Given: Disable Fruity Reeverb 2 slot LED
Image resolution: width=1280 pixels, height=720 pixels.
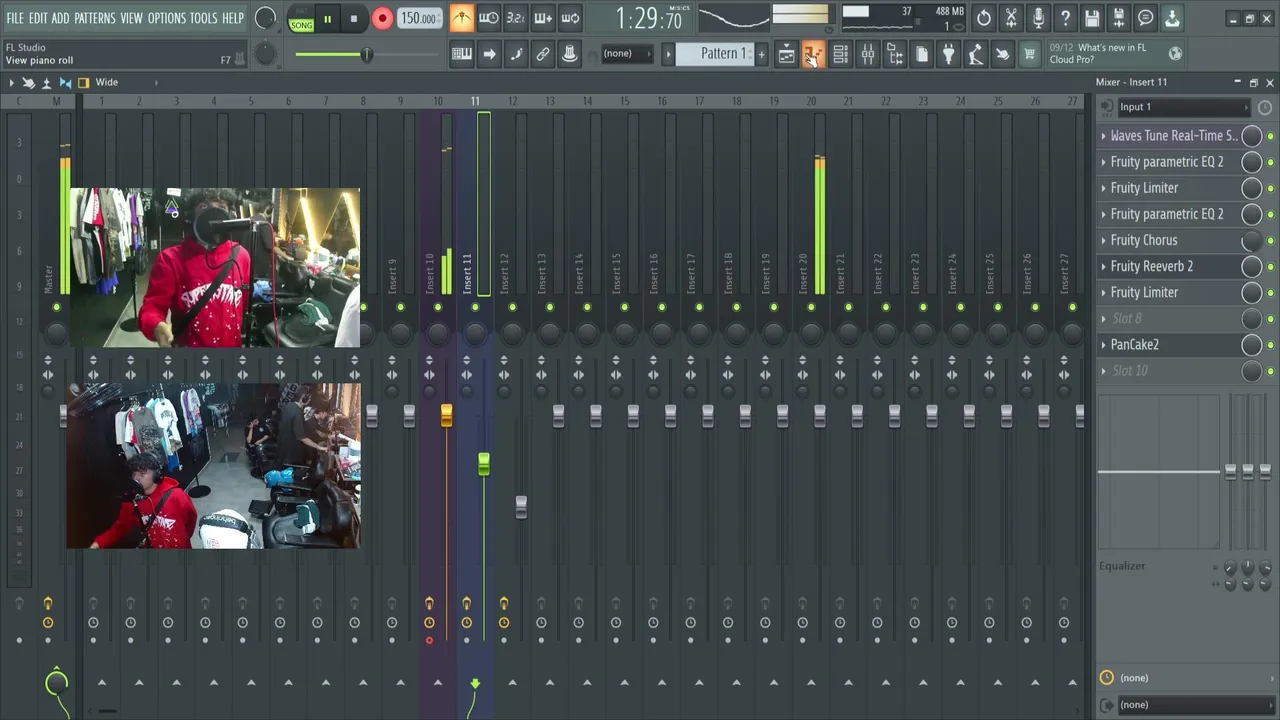Looking at the screenshot, I should tap(1271, 266).
